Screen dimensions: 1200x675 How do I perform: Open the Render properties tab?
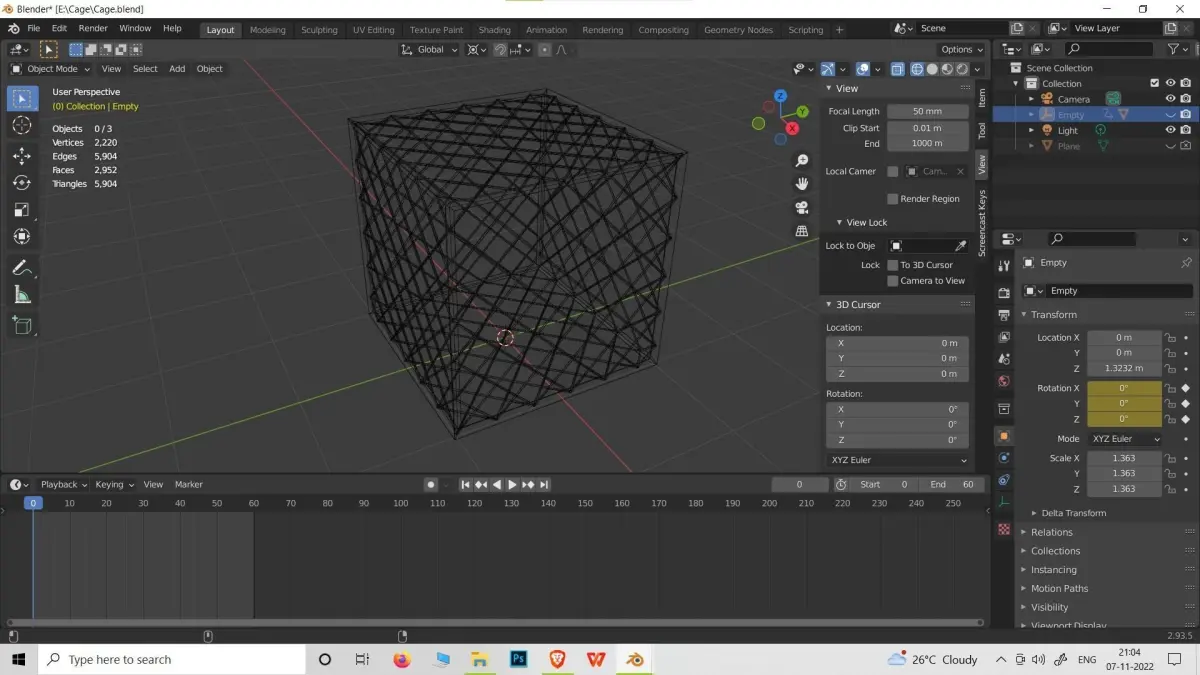click(1004, 293)
